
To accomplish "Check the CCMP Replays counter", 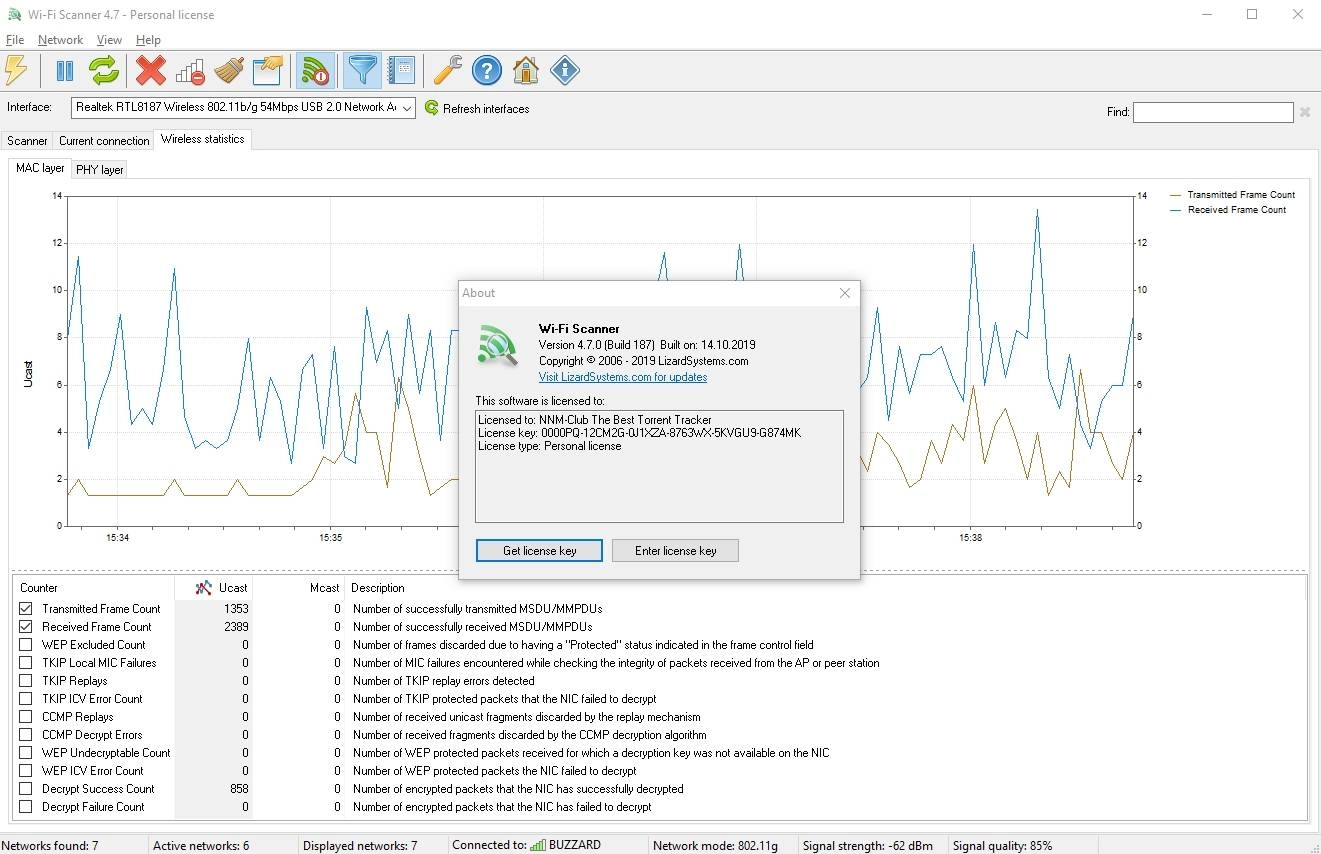I will 26,716.
